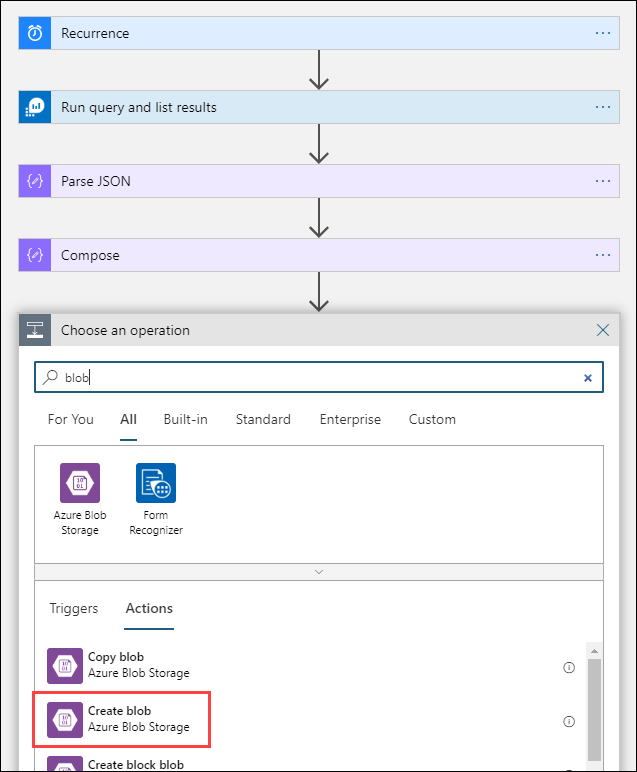Choose the Copy blob action

[x=117, y=665]
